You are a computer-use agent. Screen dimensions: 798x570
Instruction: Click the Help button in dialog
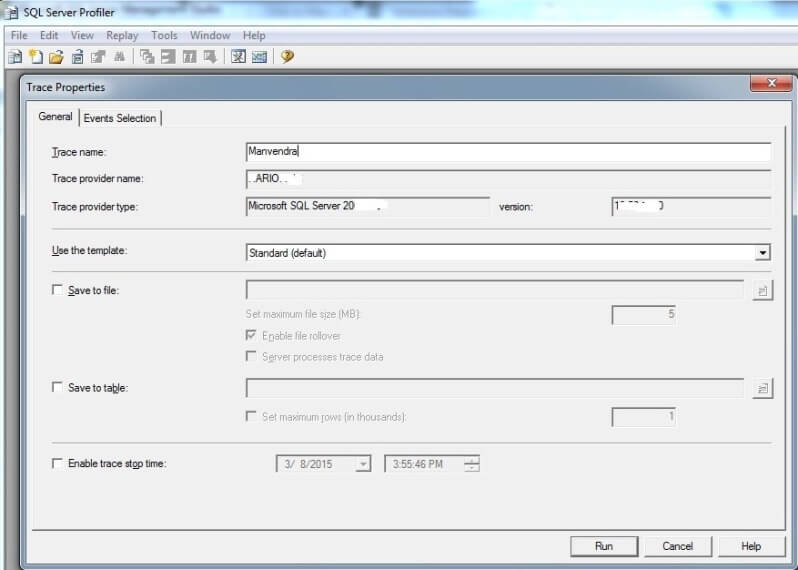click(751, 546)
